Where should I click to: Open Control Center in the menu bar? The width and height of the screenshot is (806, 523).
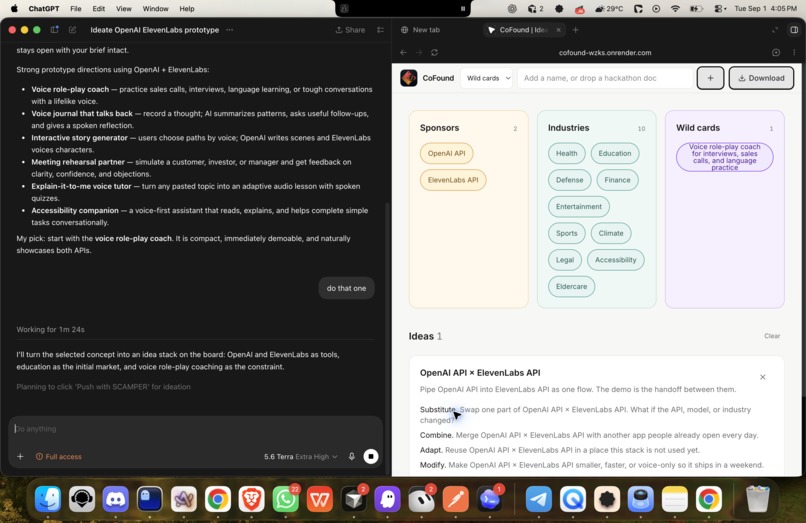[720, 9]
